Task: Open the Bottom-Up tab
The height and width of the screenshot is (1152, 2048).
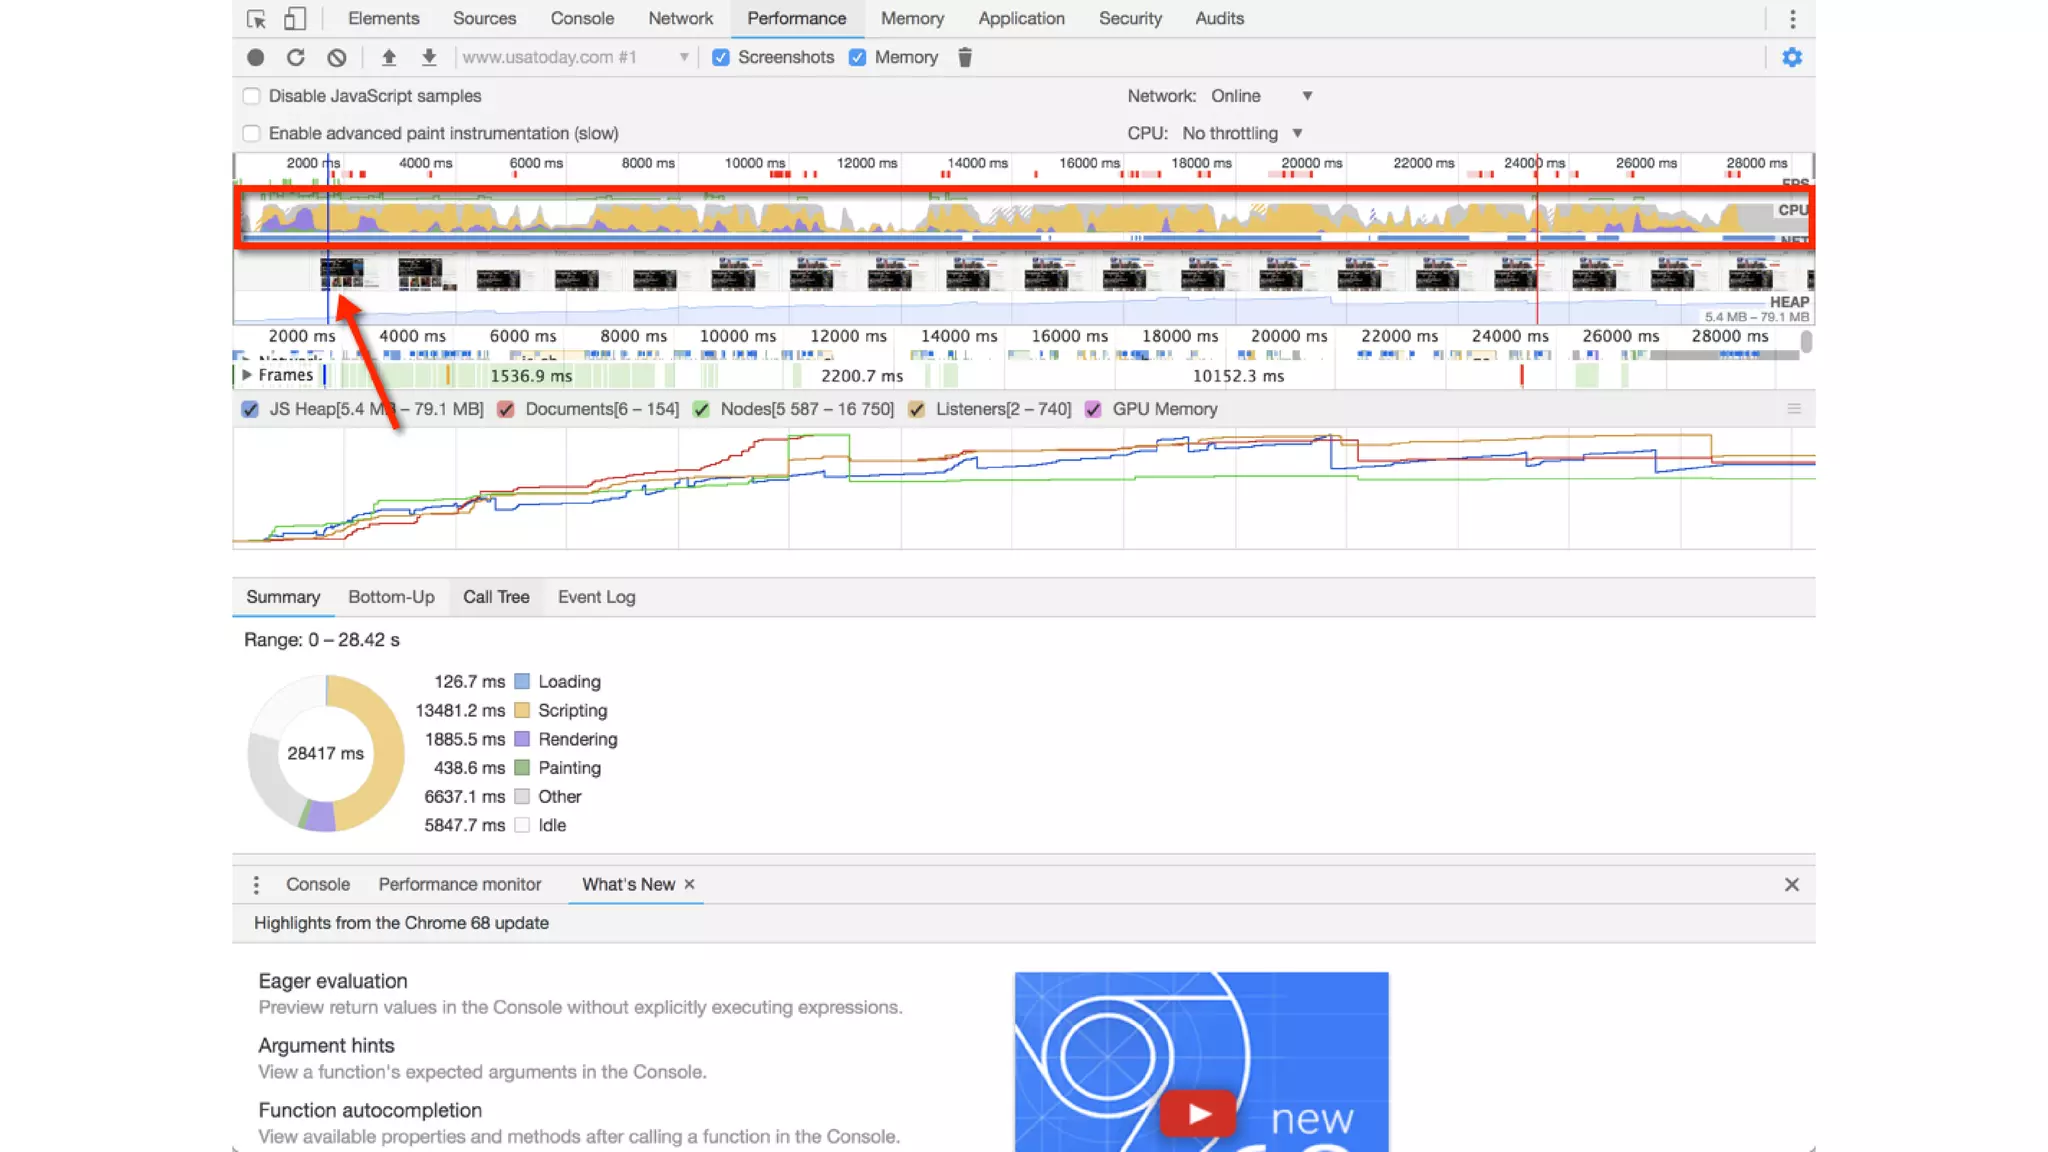Action: click(x=391, y=597)
